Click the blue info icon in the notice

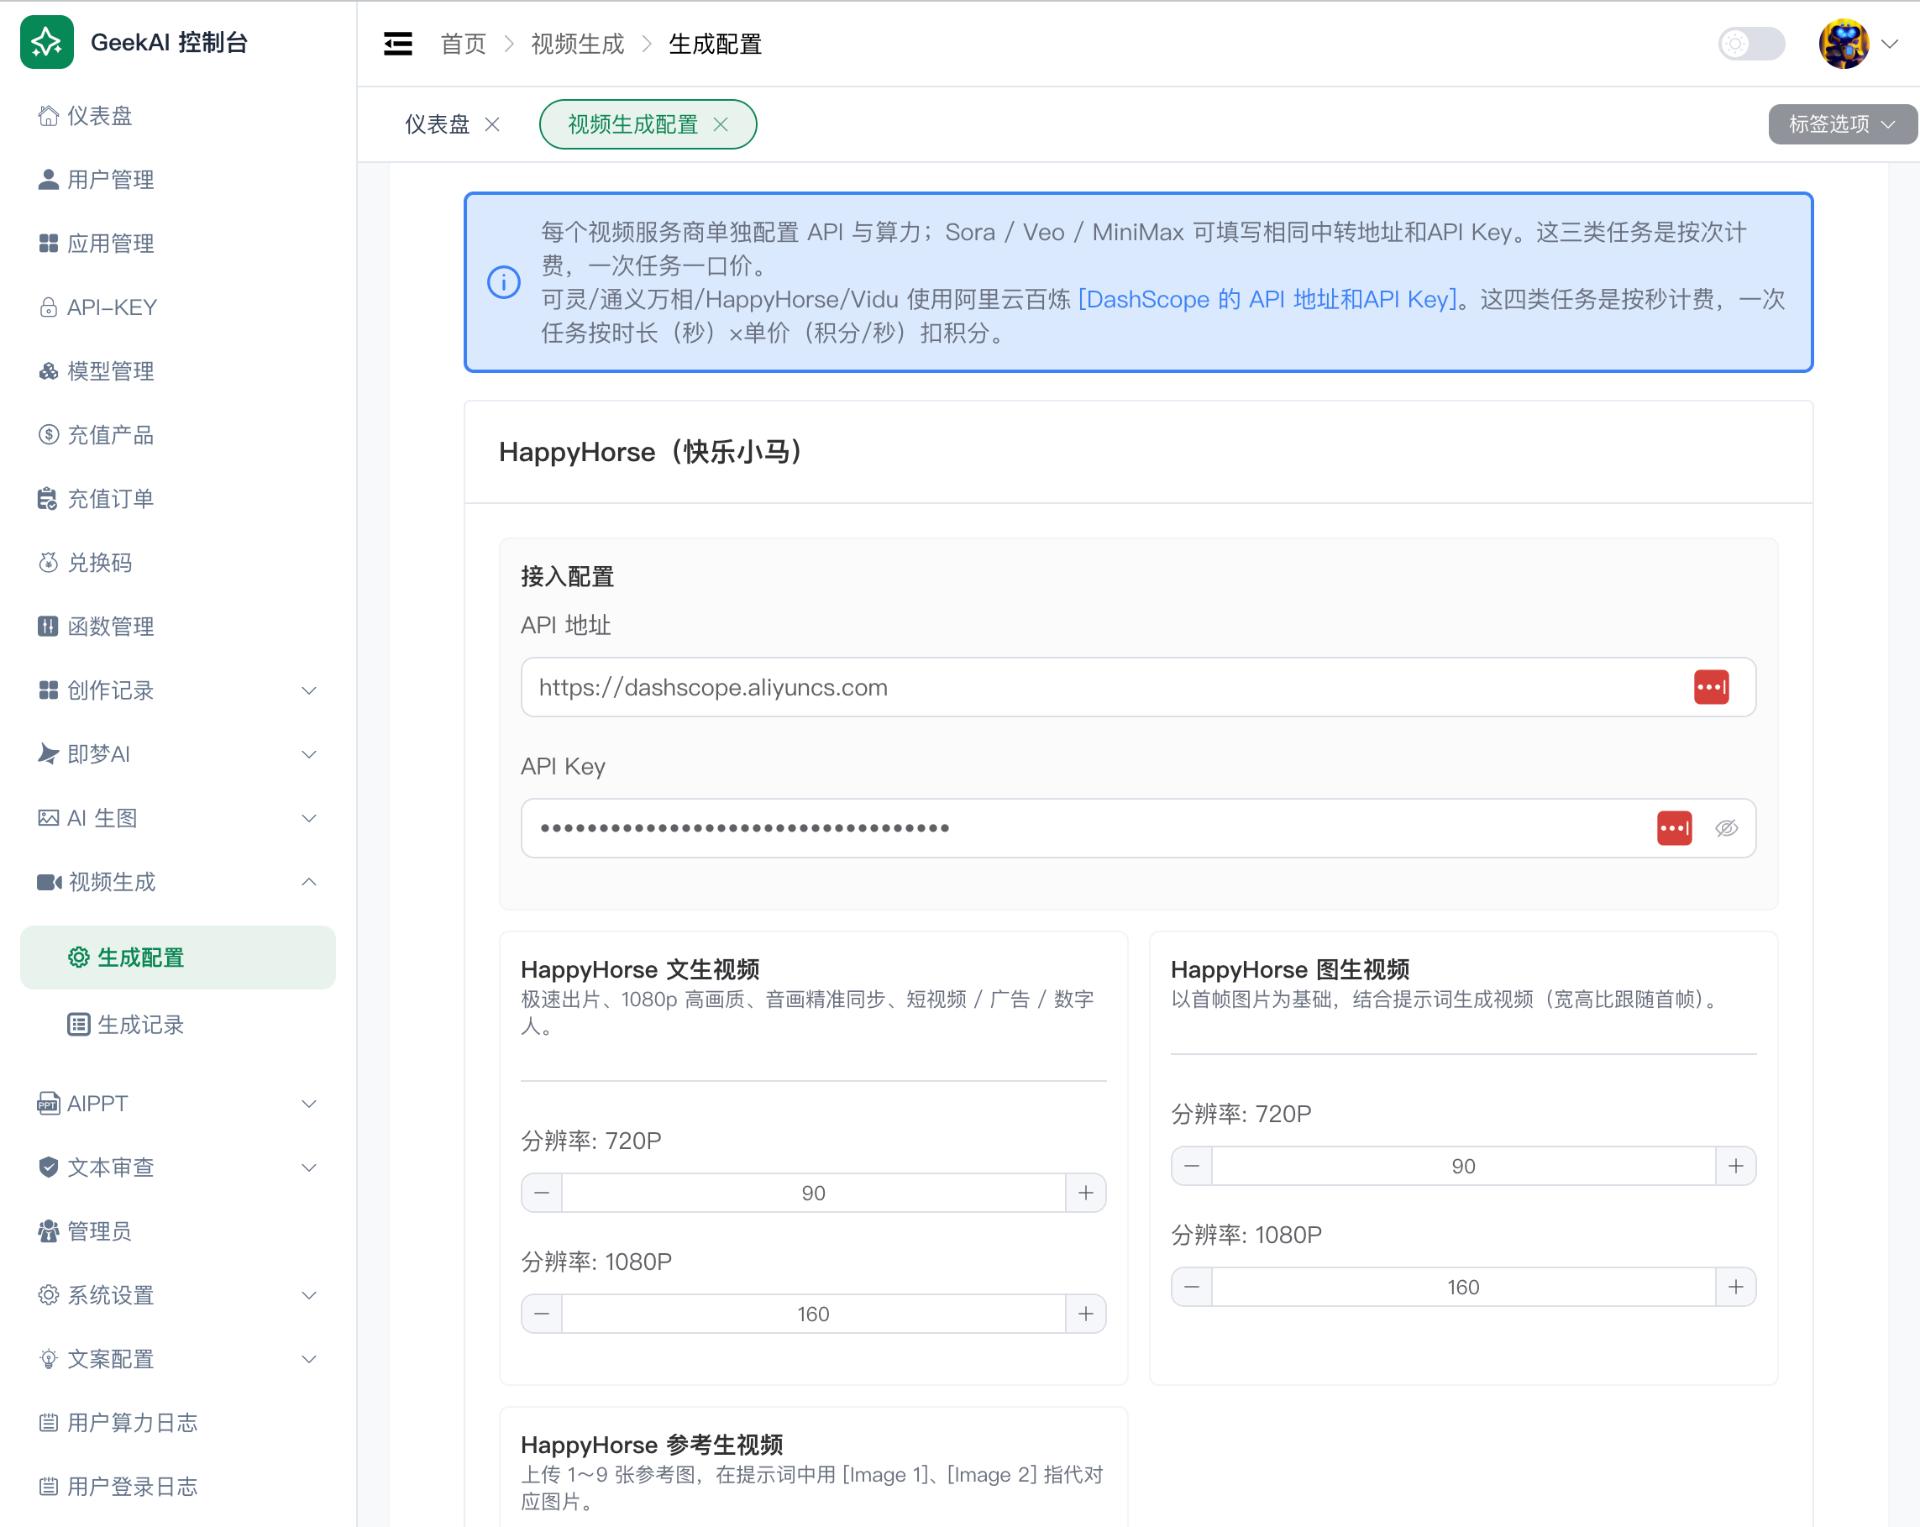pos(504,282)
